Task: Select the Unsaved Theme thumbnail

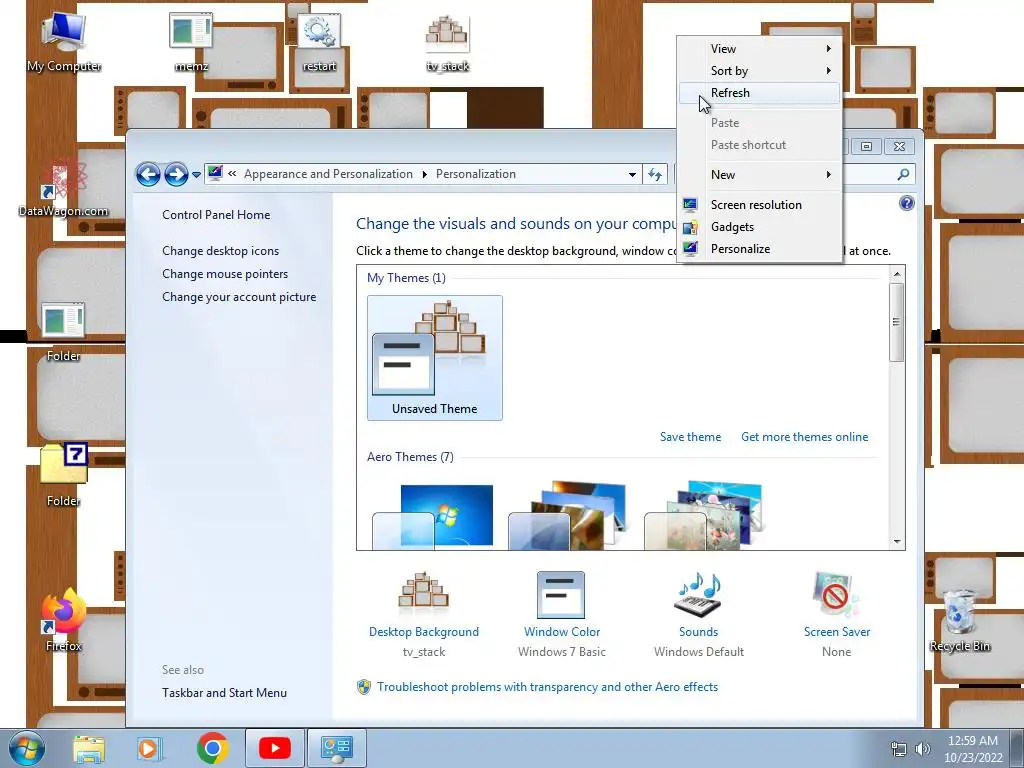Action: 435,358
